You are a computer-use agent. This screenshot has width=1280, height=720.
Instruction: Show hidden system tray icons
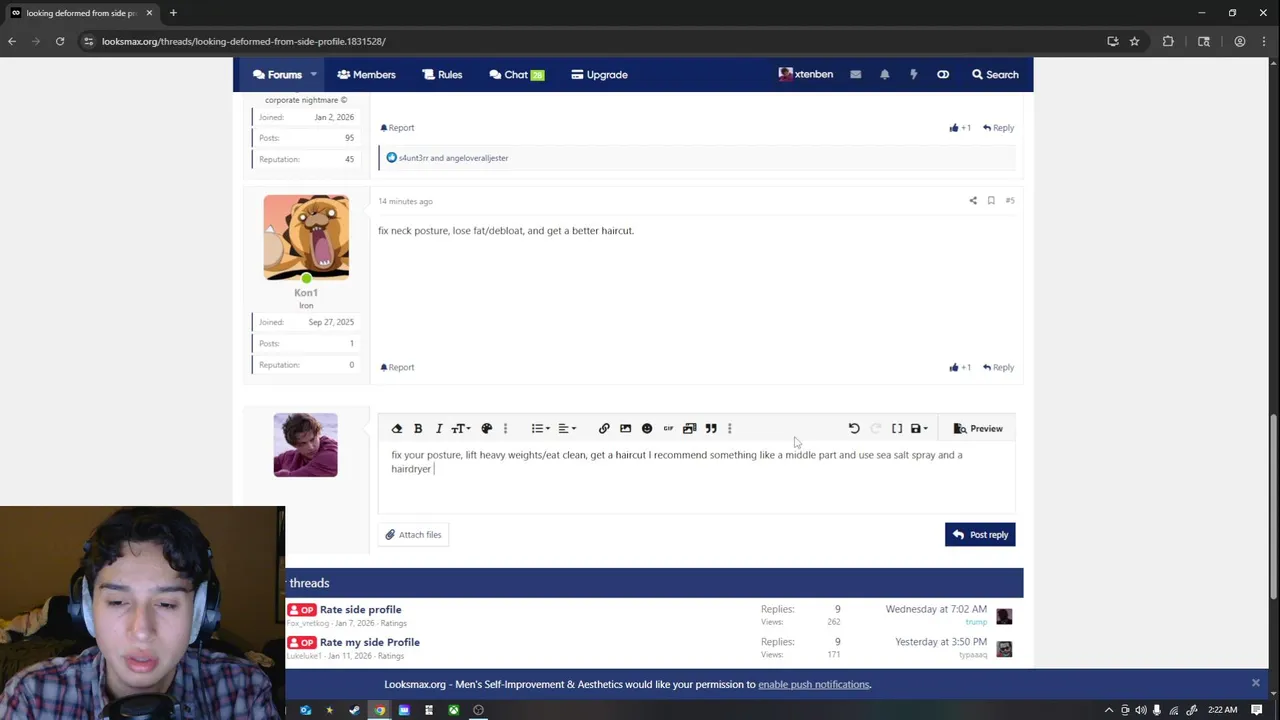pyautogui.click(x=1108, y=710)
